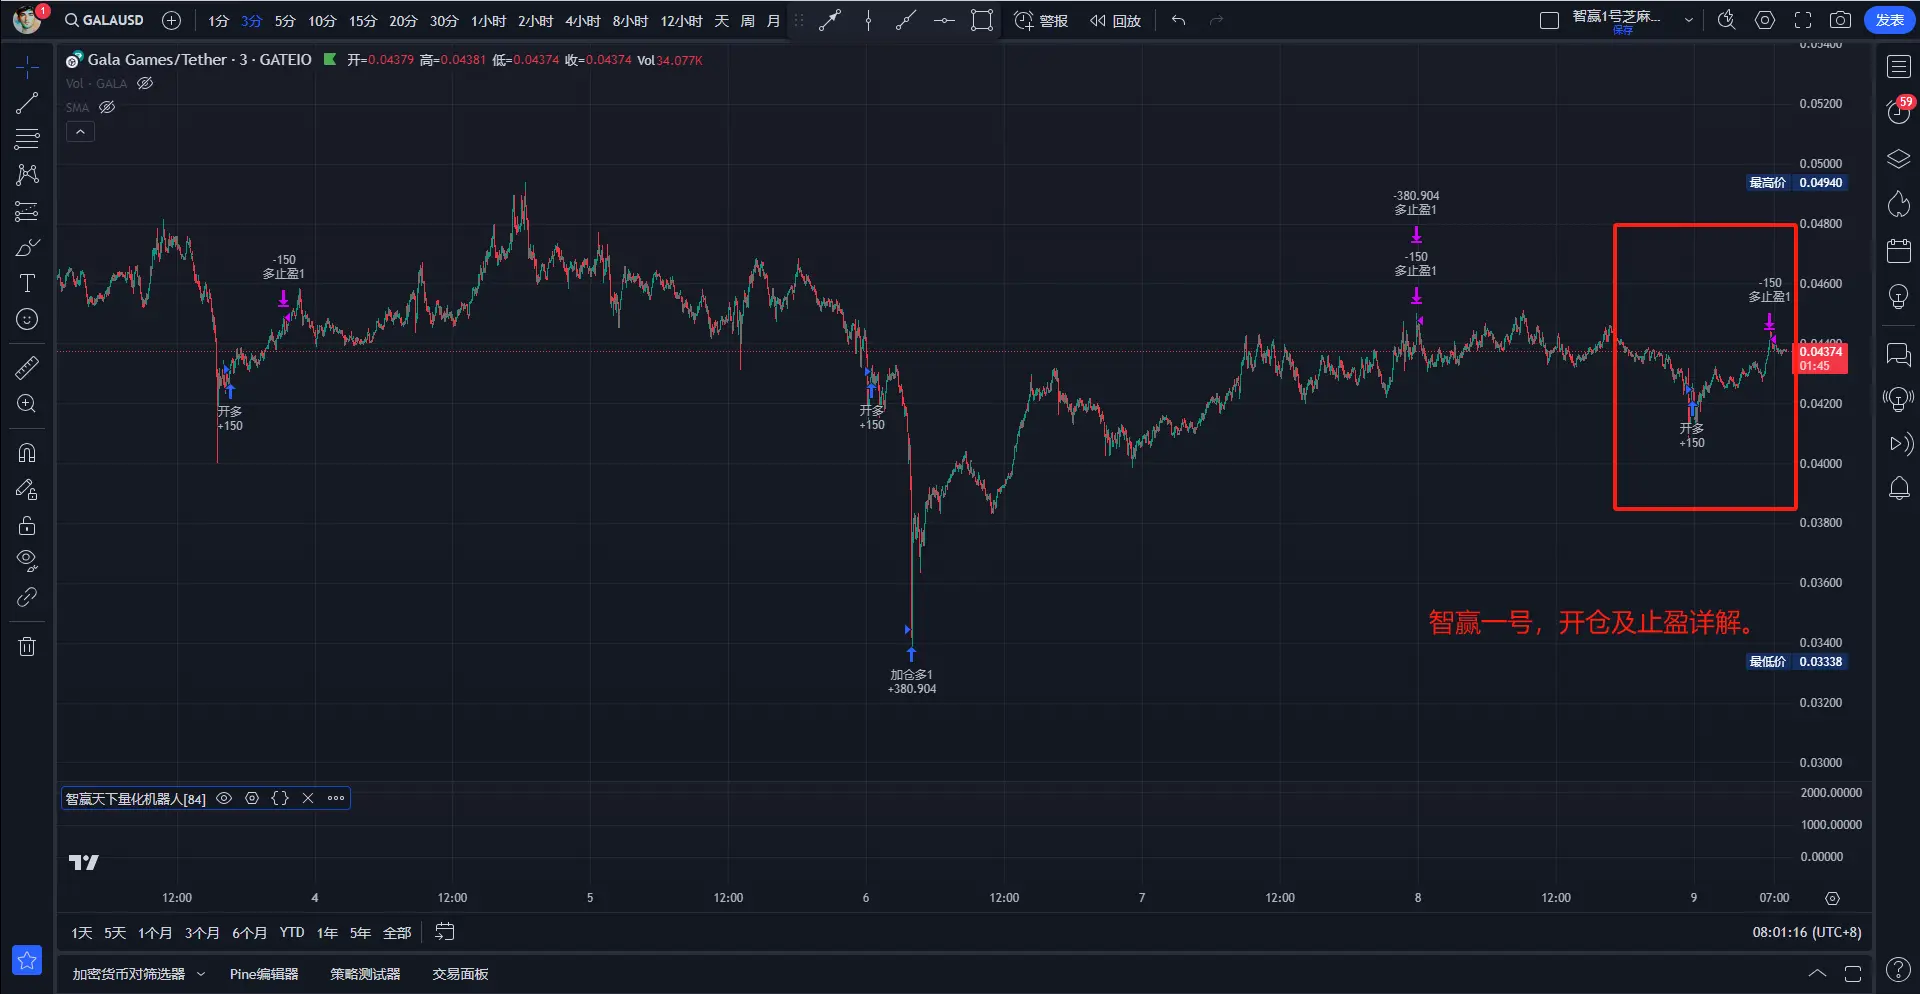Screen dimensions: 1920x994
Task: Set date range to 全部
Action: 397,932
